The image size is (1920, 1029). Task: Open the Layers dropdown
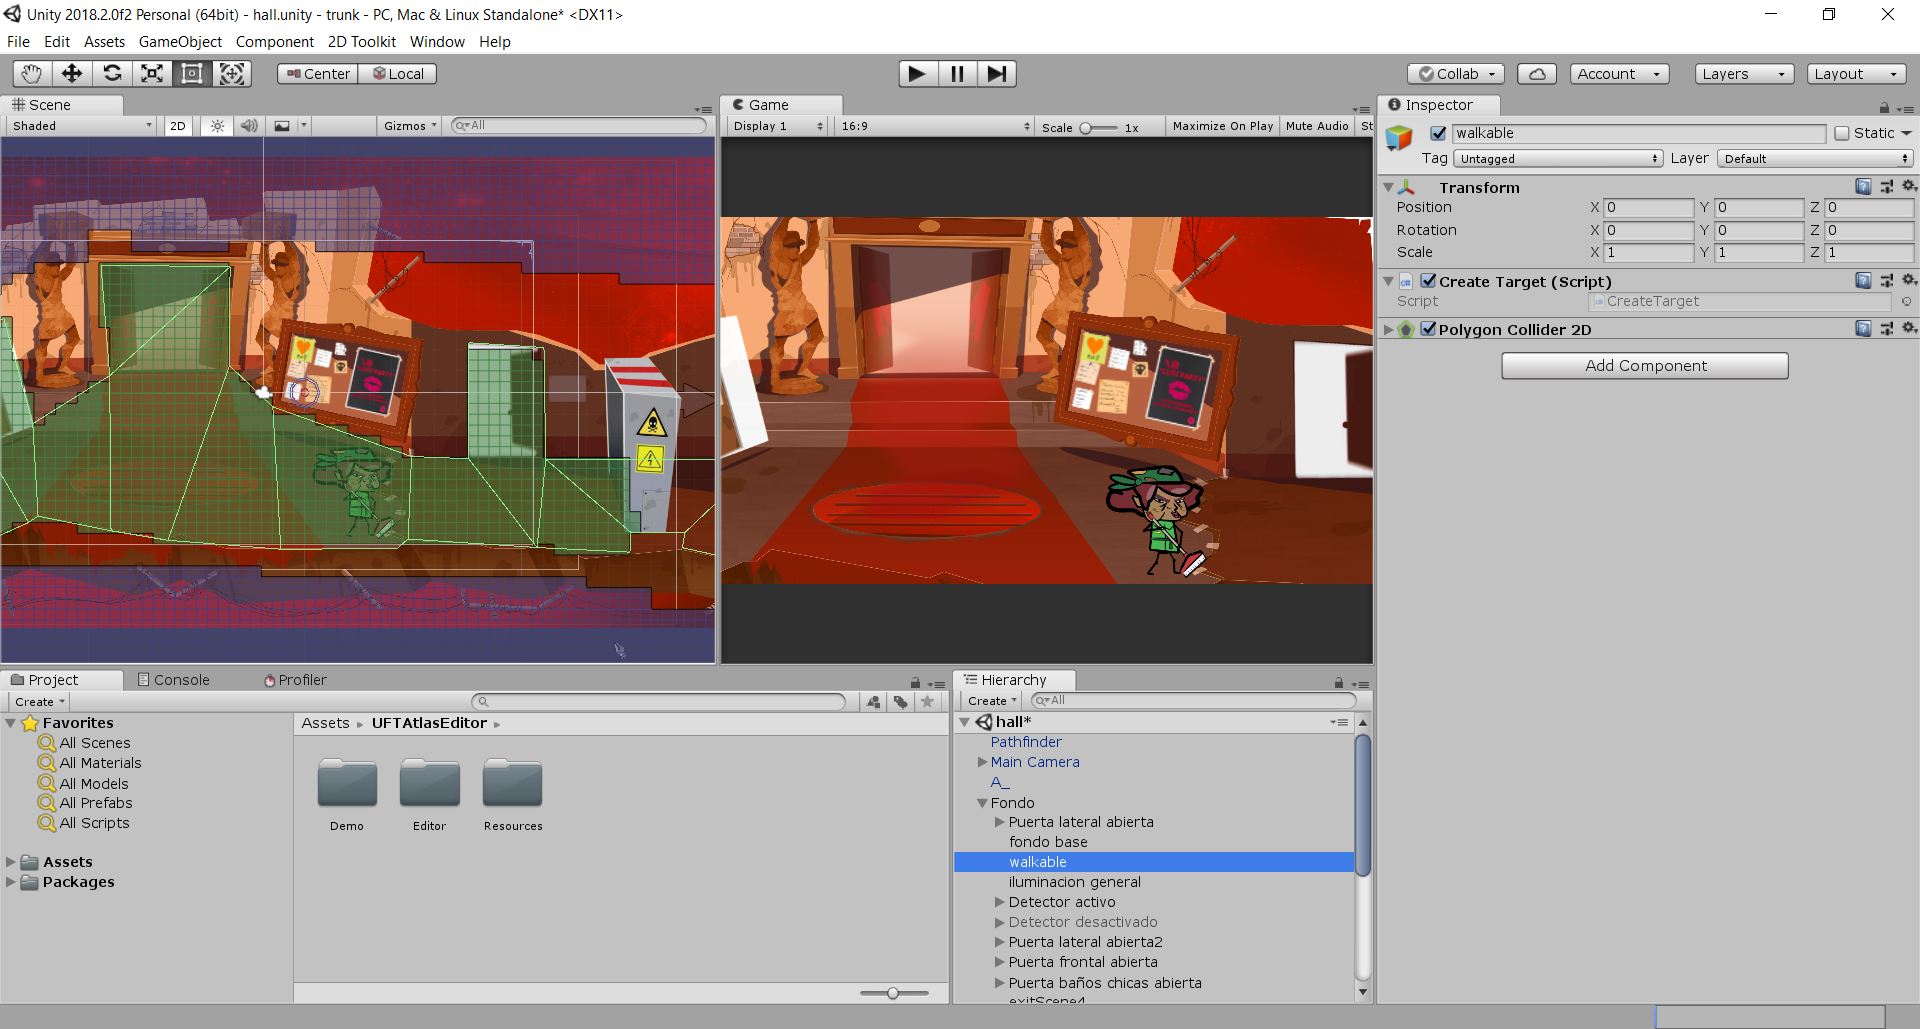1744,74
